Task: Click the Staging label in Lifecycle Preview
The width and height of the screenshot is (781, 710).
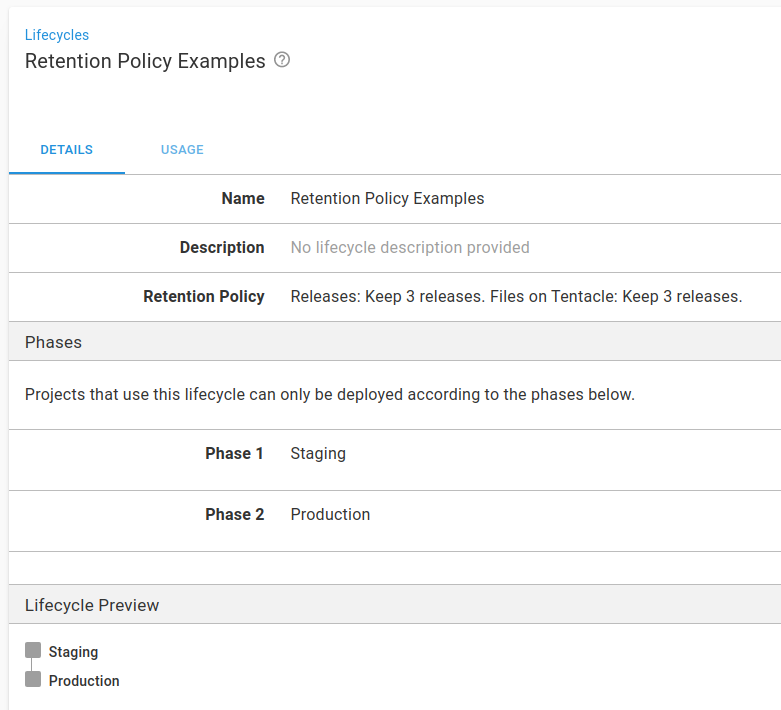Action: 73,652
